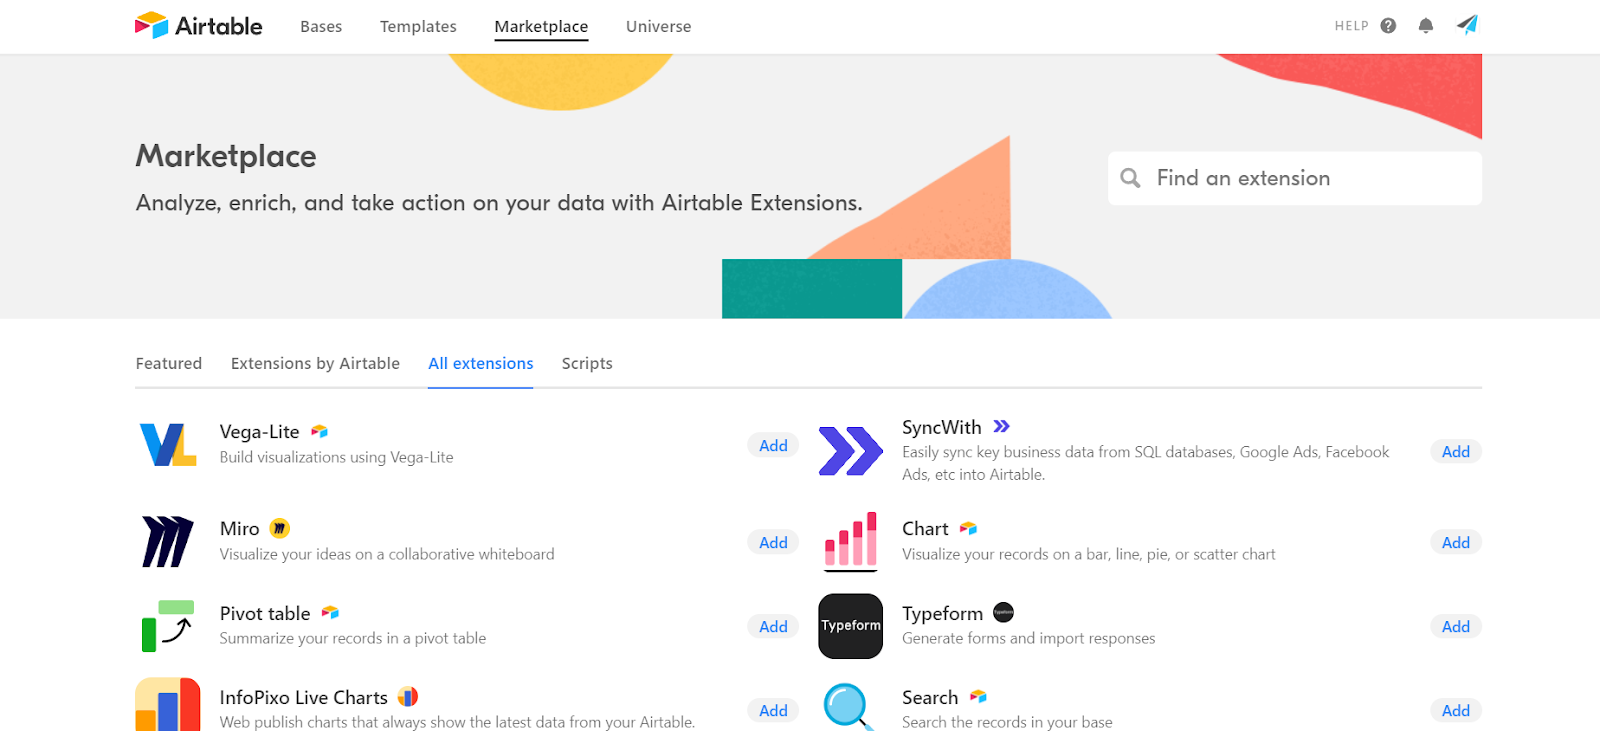This screenshot has width=1600, height=731.
Task: Click the Chart extension bar icon
Action: coord(850,542)
